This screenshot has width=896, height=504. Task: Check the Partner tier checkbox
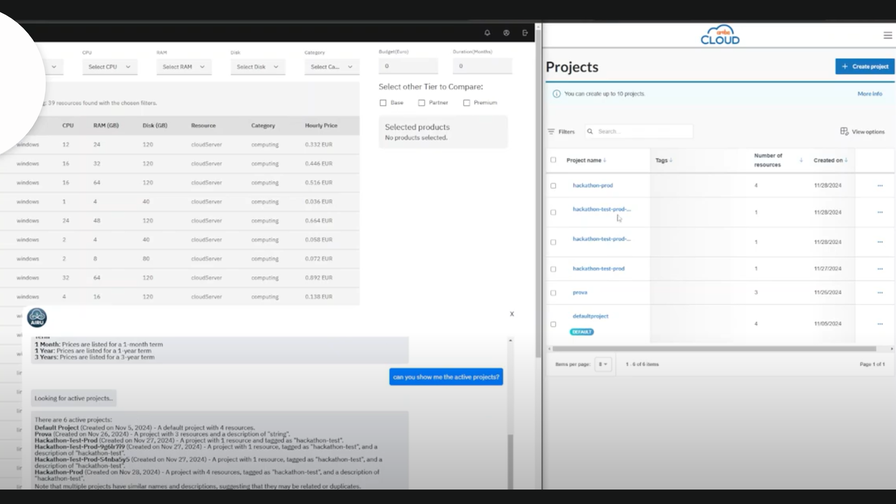tap(422, 103)
